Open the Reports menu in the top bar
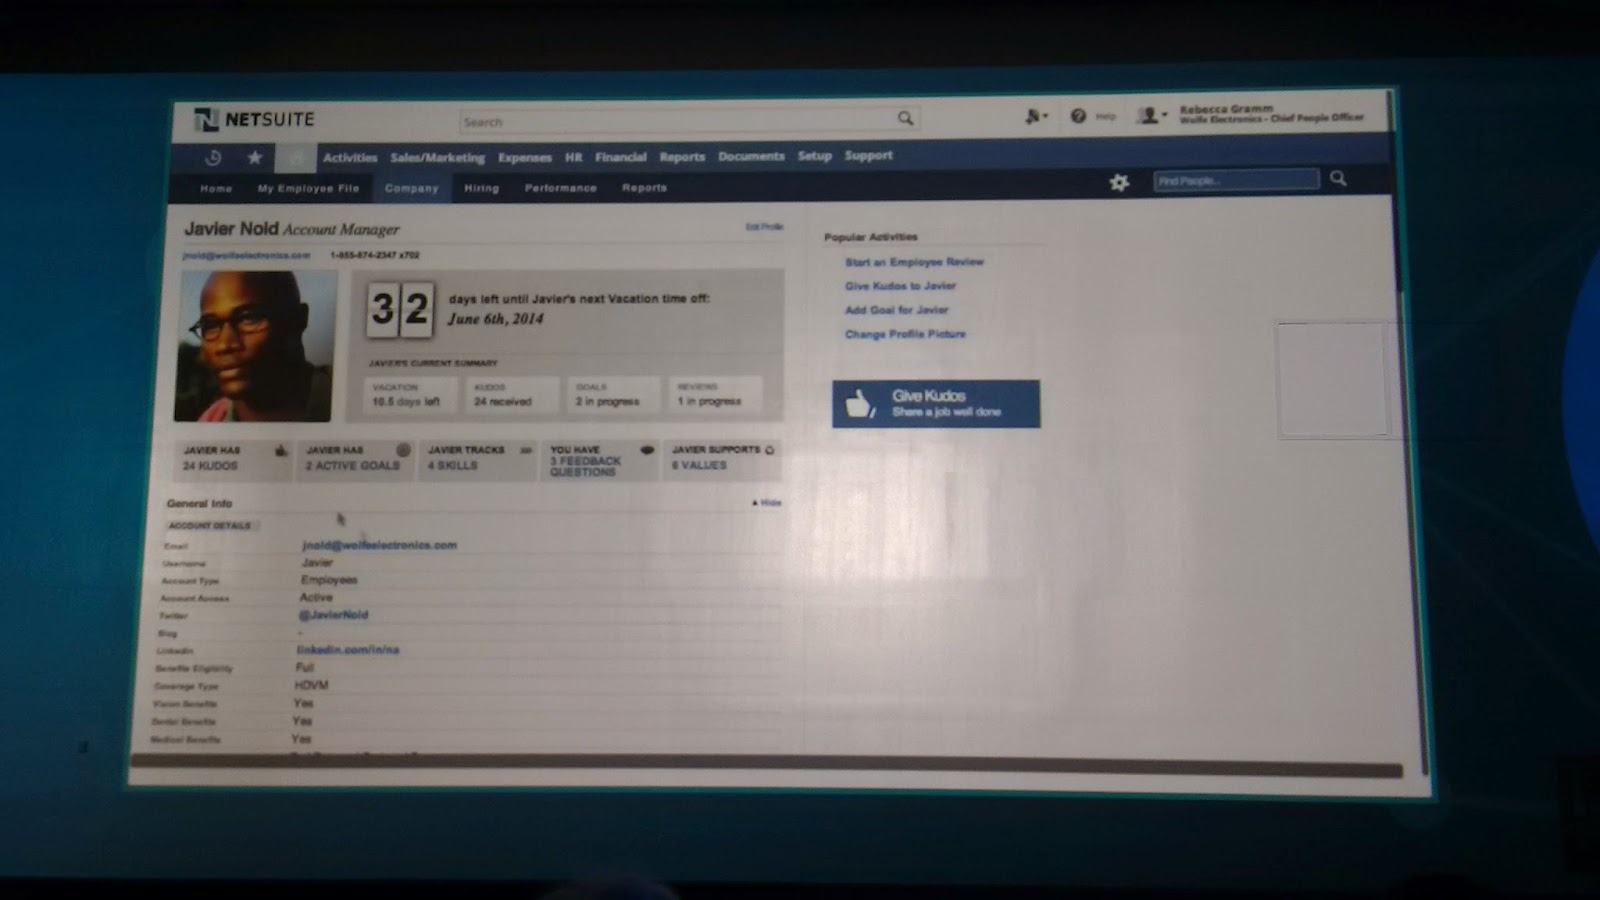The height and width of the screenshot is (900, 1600). [x=682, y=157]
